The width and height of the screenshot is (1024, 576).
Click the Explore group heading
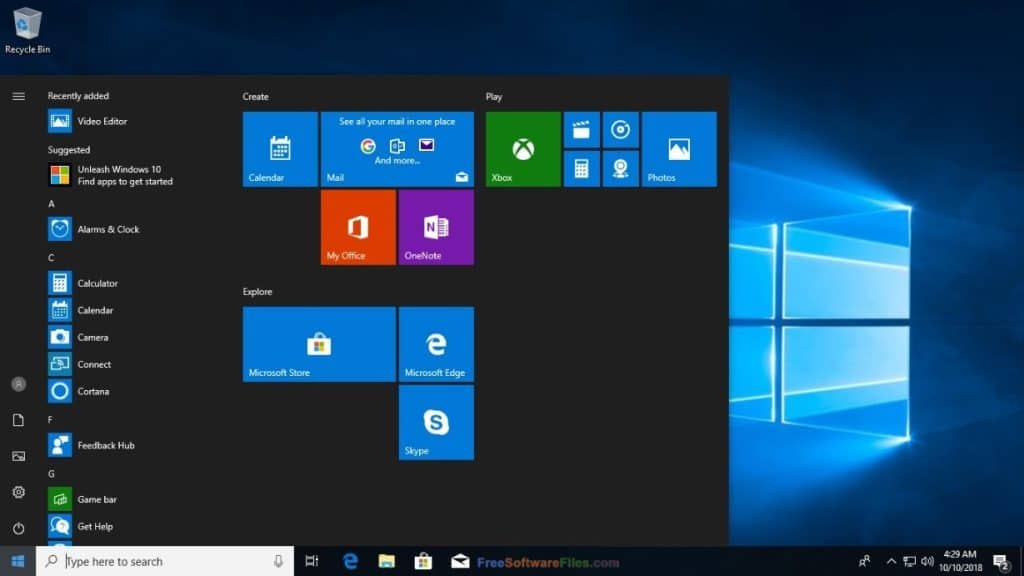coord(257,292)
